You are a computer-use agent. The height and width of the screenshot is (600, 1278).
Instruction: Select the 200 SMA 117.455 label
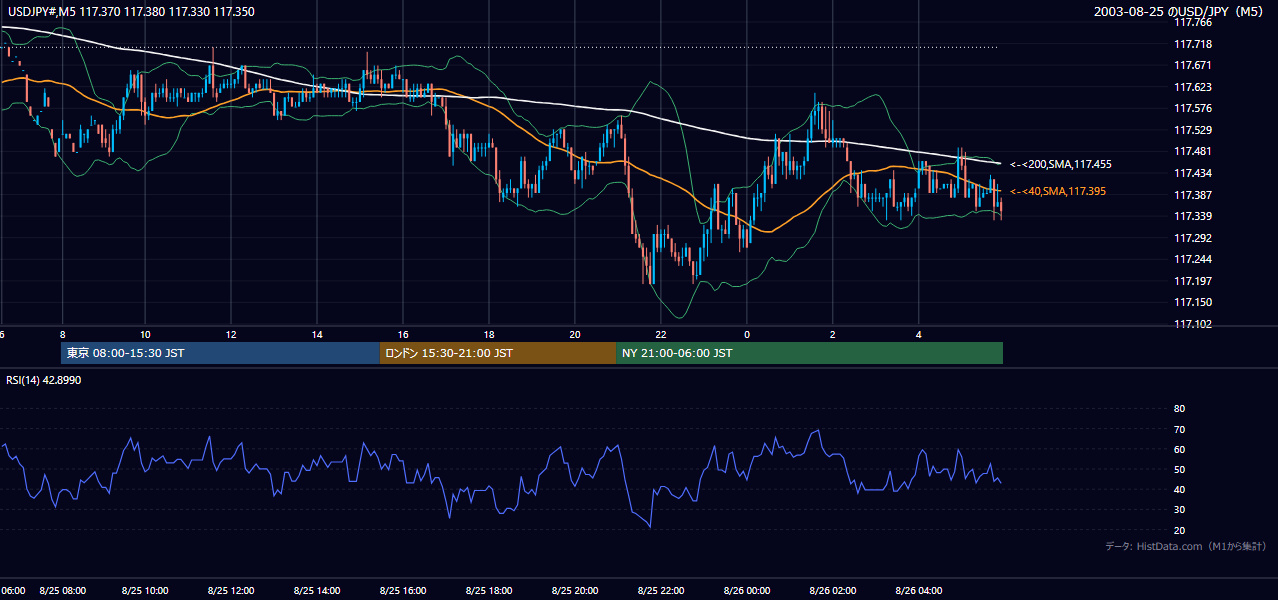pos(1061,164)
